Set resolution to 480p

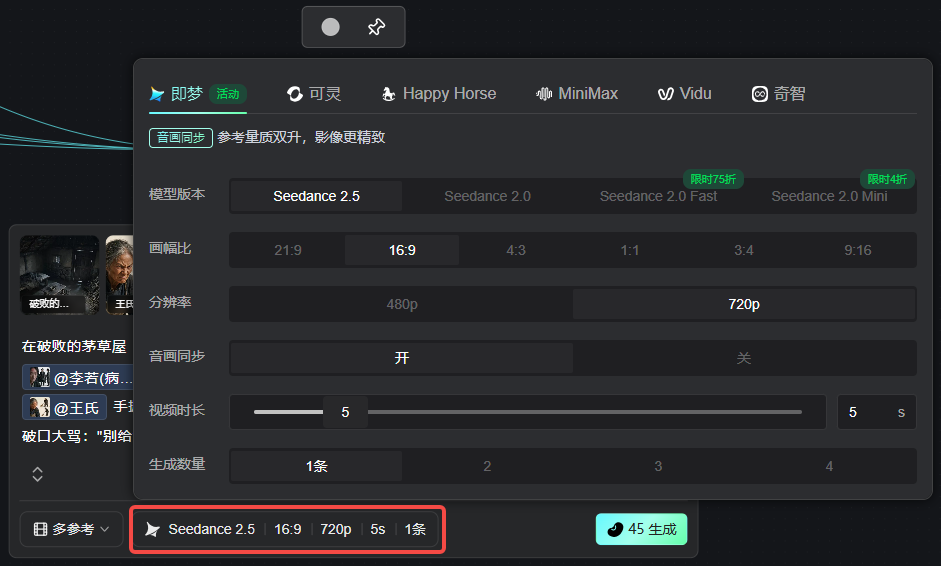(402, 304)
